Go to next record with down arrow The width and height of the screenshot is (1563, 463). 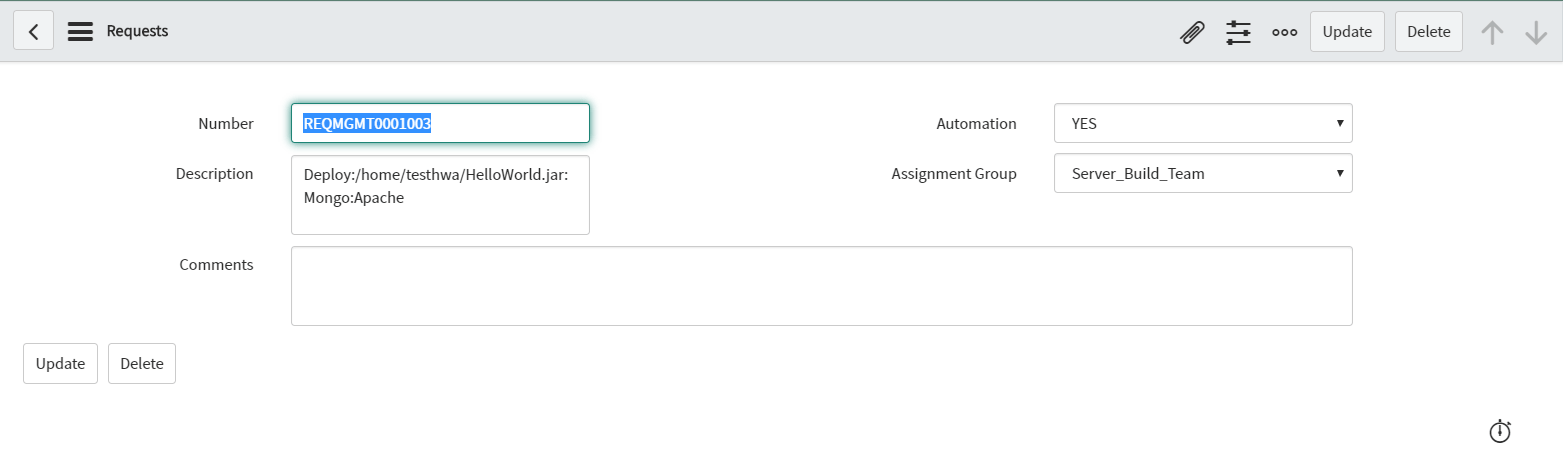[x=1536, y=32]
